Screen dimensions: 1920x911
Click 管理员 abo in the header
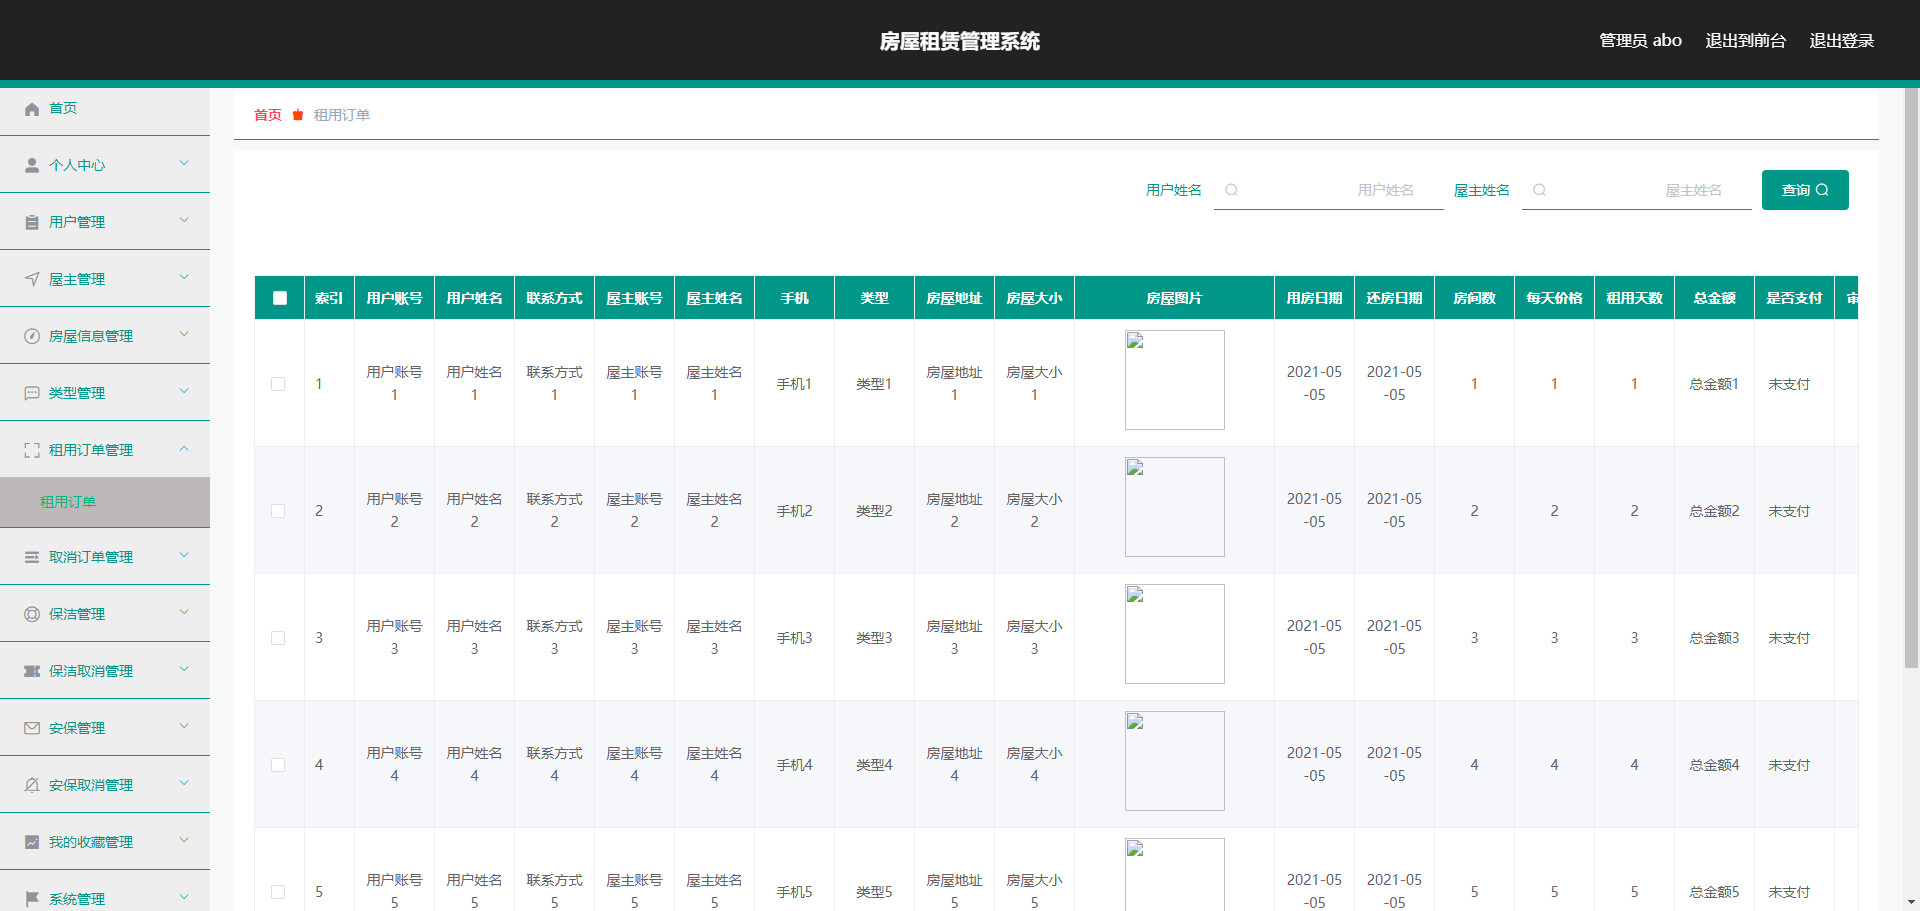click(1640, 41)
